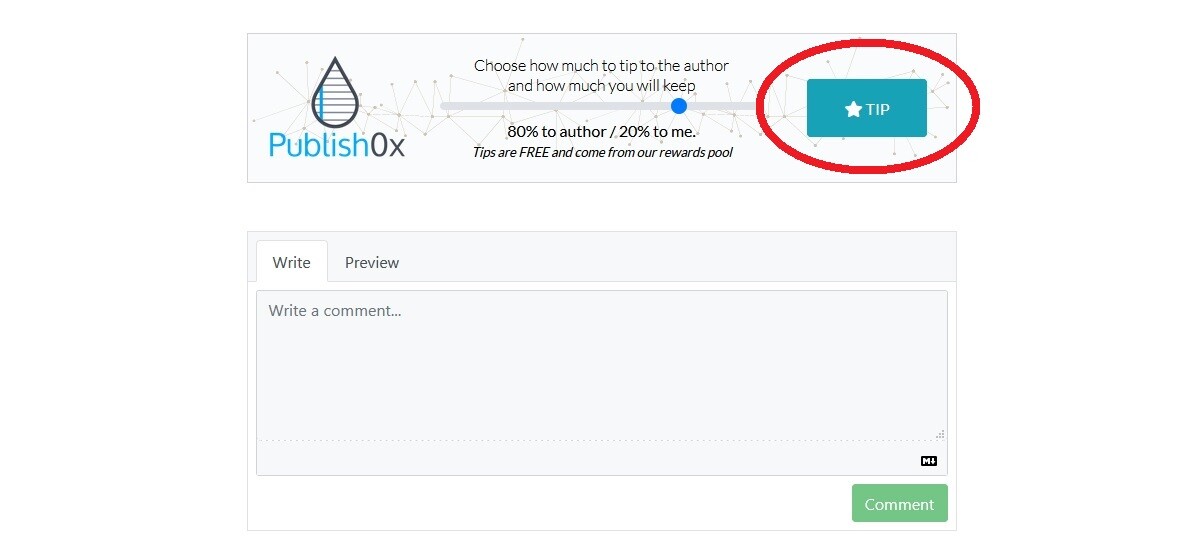Click the blue tip slider handle

679,106
